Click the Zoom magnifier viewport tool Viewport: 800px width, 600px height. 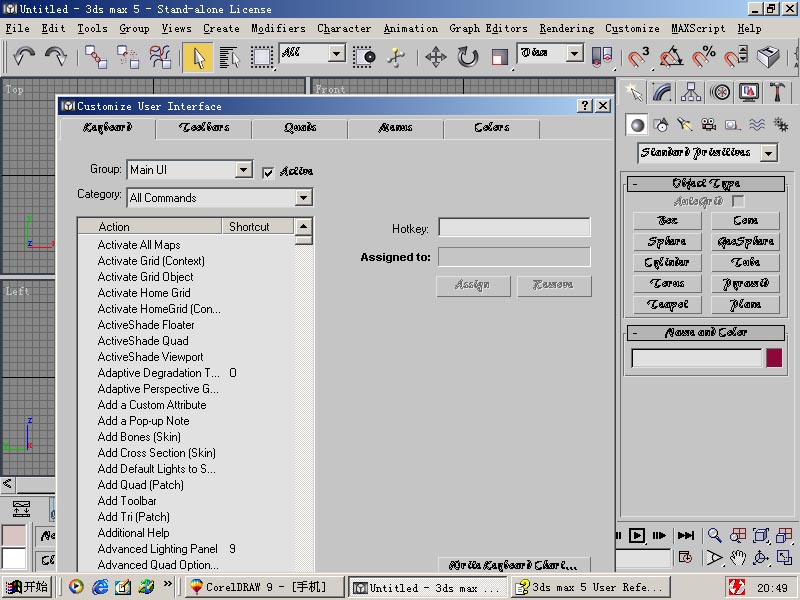coord(714,535)
